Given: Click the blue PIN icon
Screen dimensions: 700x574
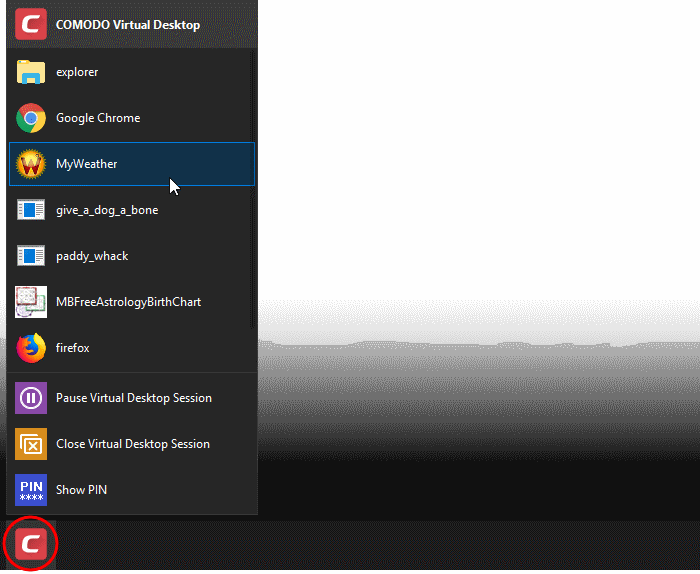Looking at the screenshot, I should coord(31,490).
